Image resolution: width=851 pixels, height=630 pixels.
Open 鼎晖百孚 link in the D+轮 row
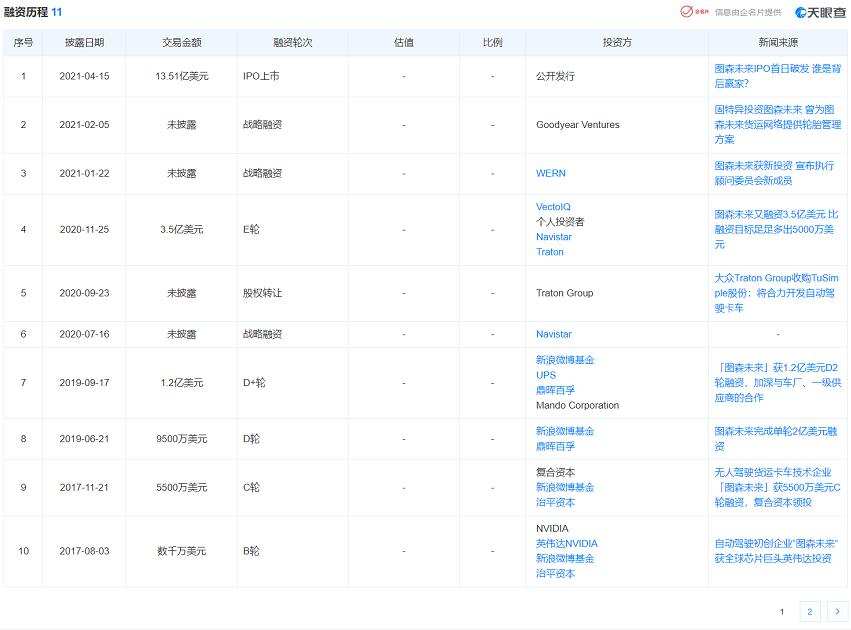(x=555, y=390)
